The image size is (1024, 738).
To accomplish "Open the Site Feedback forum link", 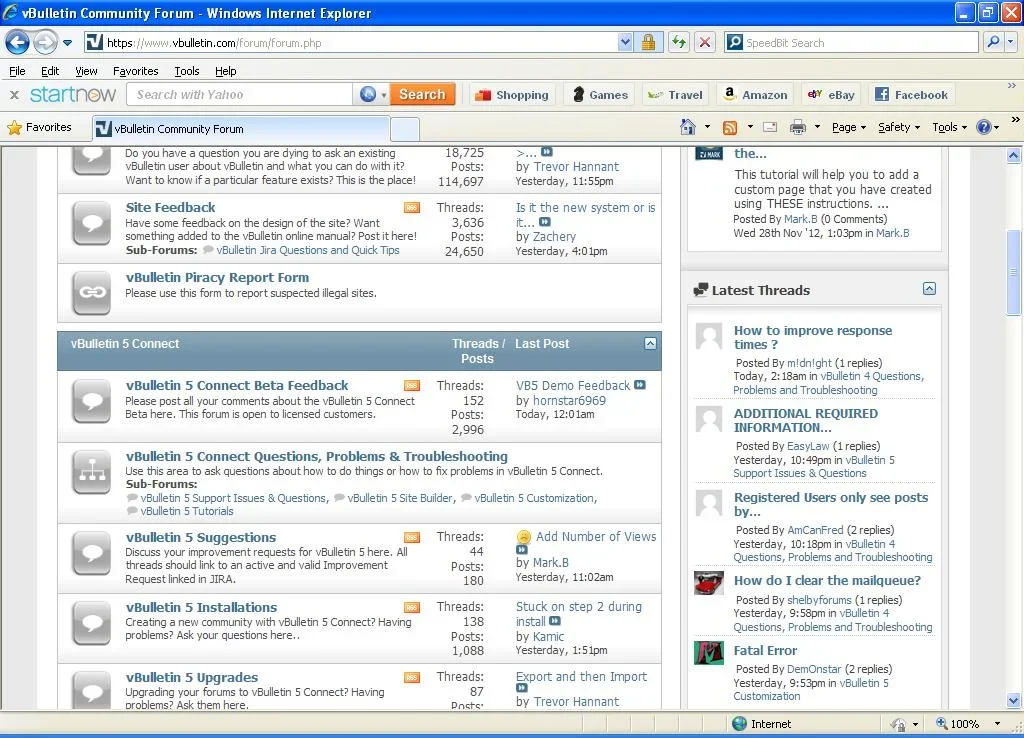I will pos(170,208).
